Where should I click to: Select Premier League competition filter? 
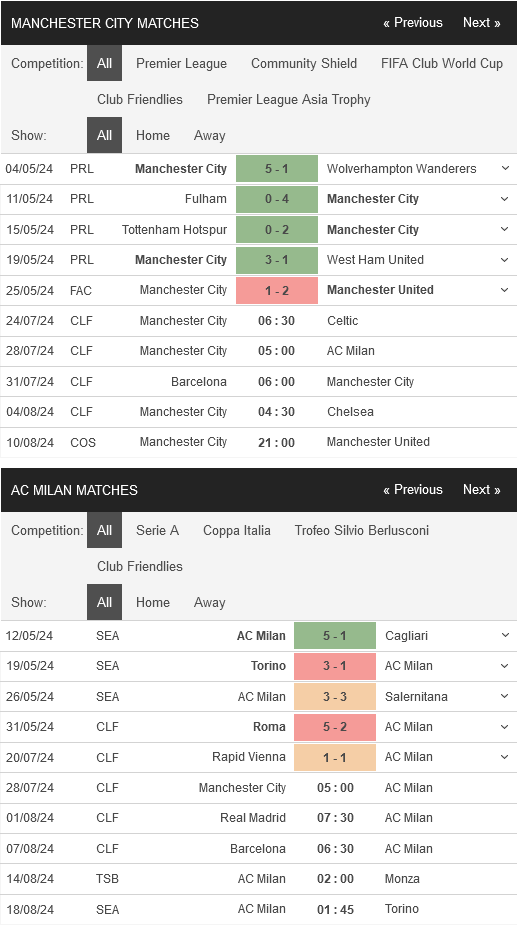pos(181,64)
